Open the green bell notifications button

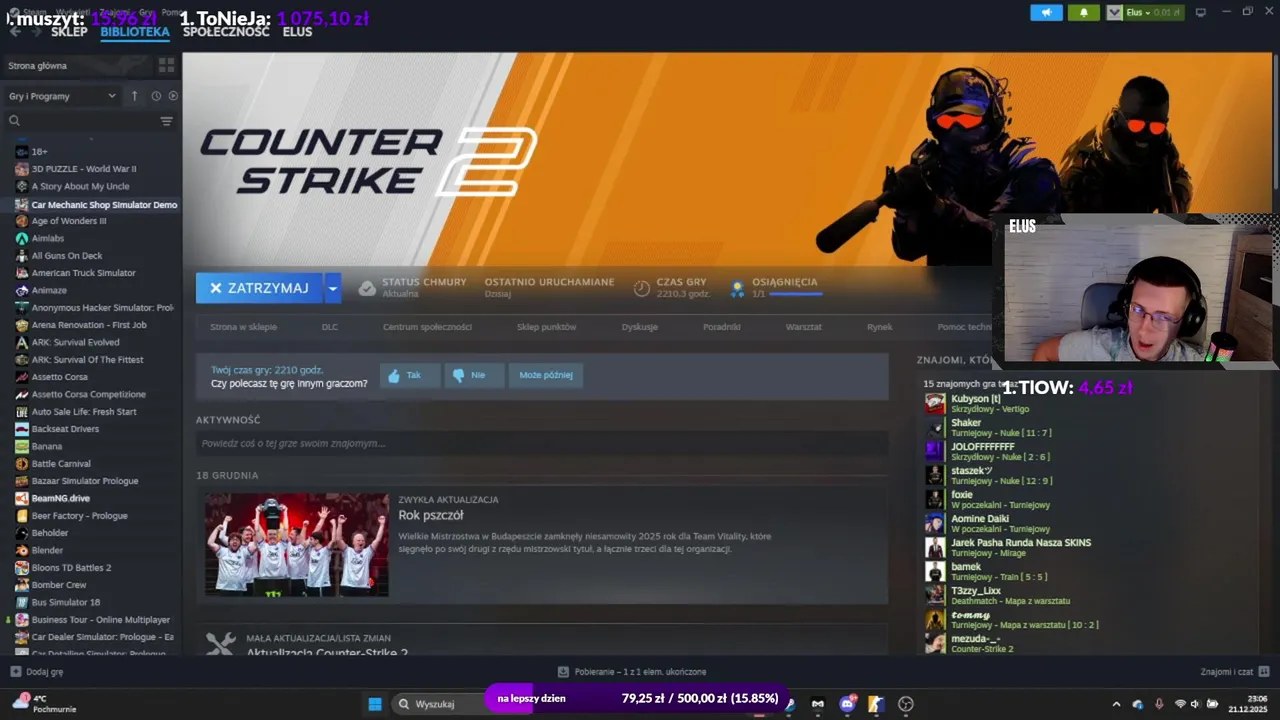[1083, 12]
